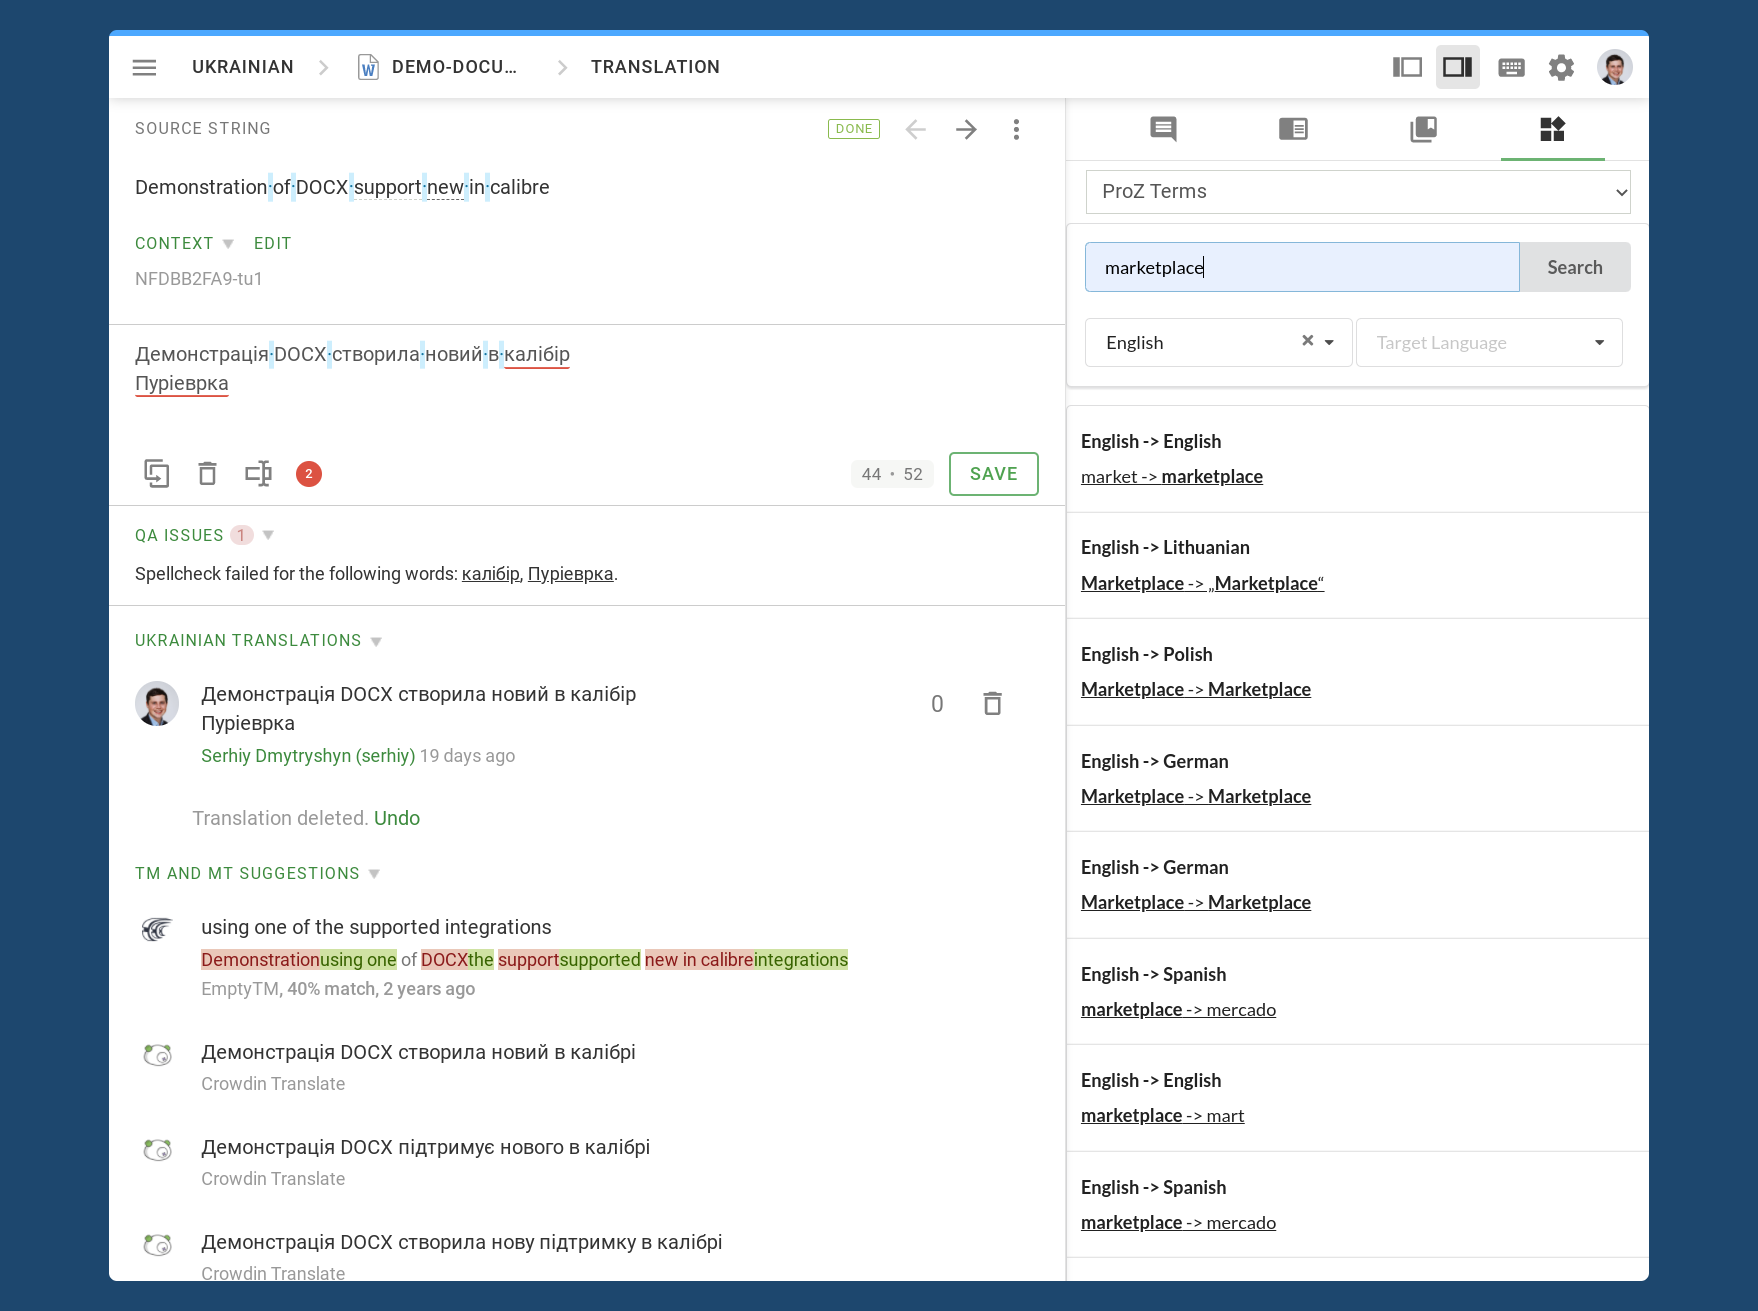Viewport: 1758px width, 1311px height.
Task: Switch to the Search TM tab icon
Action: point(1293,129)
